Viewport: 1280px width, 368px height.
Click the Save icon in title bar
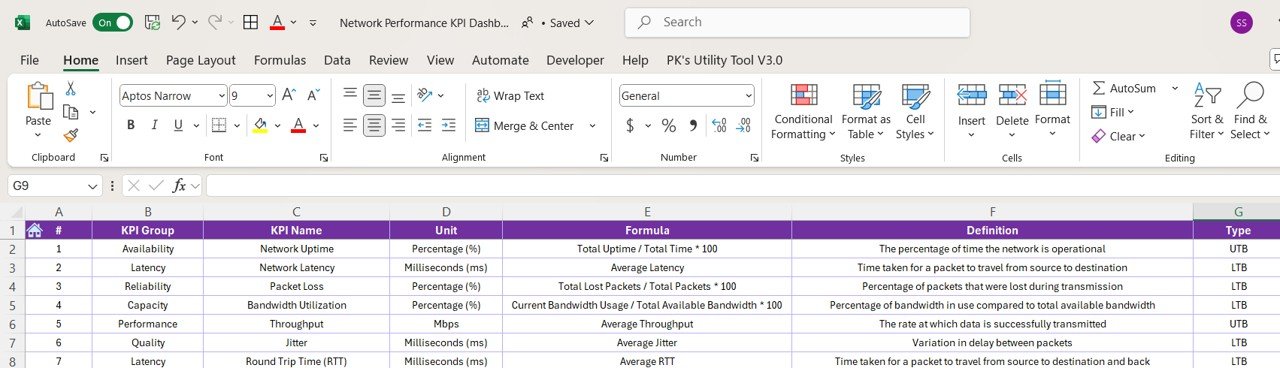point(152,22)
